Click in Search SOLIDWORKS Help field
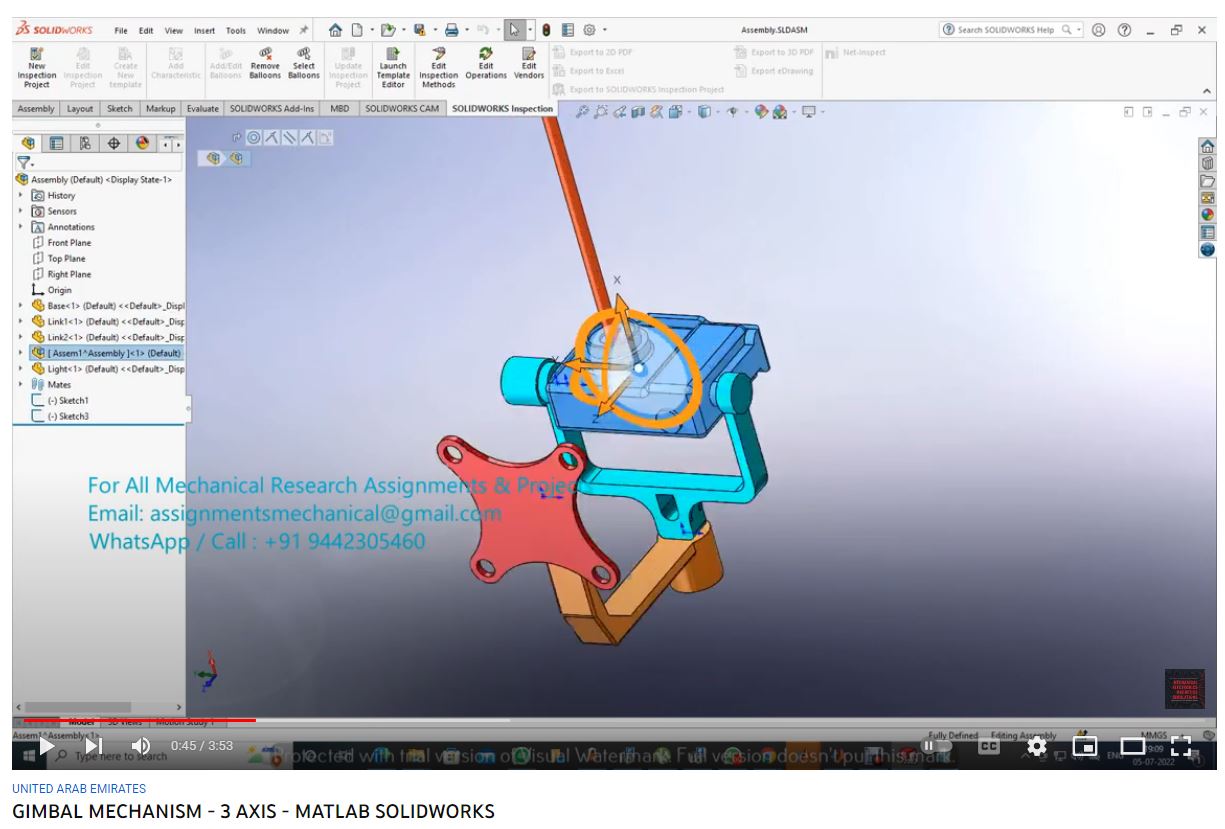Screen dimensions: 1225x829 (x=1013, y=30)
